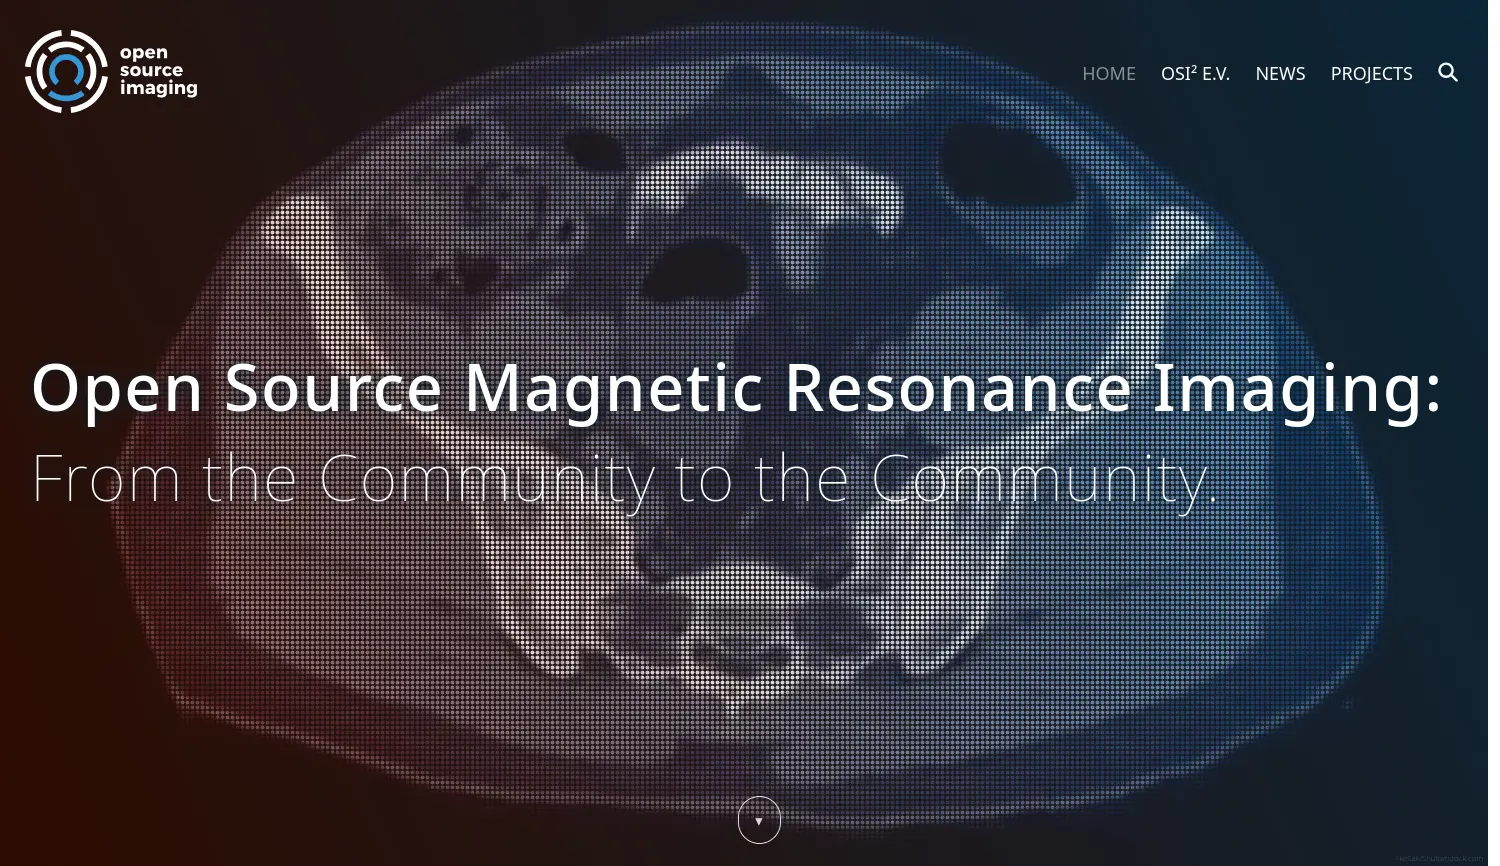Open the OSI² E.V. navigation entry
1500x866 pixels.
pos(1195,73)
